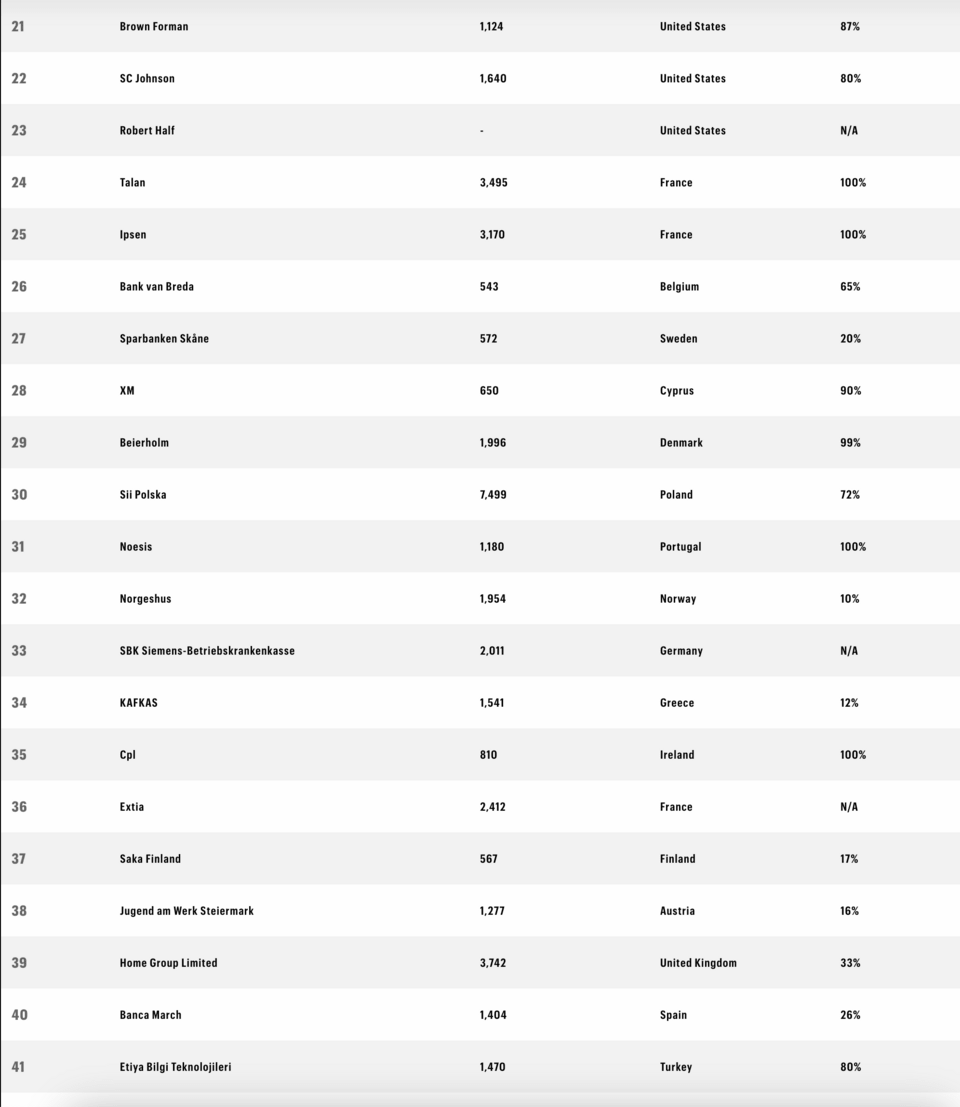The height and width of the screenshot is (1107, 960).
Task: Click Etiya Bilgi Teknolojileri company name
Action: click(x=175, y=1067)
